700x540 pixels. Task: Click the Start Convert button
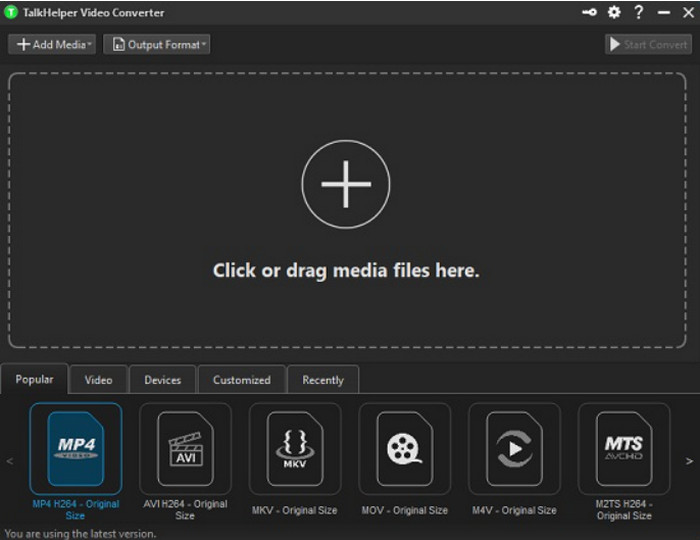click(x=648, y=45)
